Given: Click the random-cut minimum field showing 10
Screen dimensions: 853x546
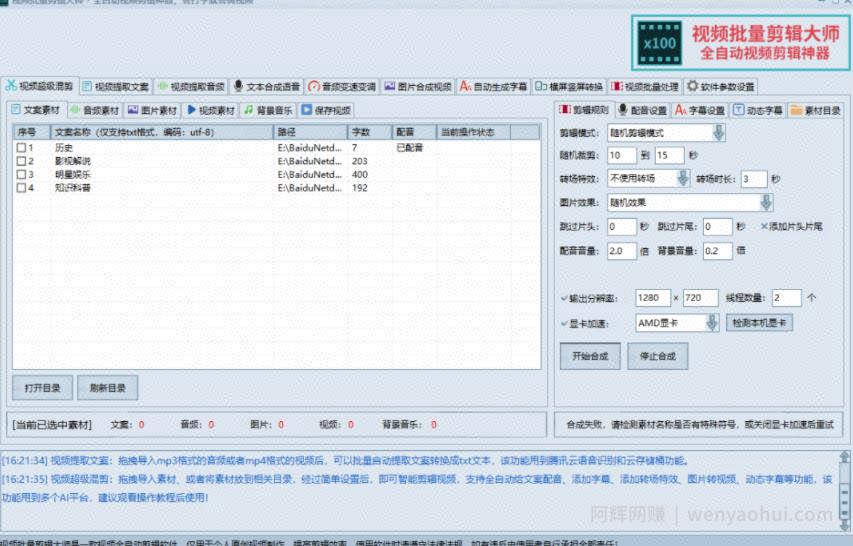Looking at the screenshot, I should click(622, 155).
